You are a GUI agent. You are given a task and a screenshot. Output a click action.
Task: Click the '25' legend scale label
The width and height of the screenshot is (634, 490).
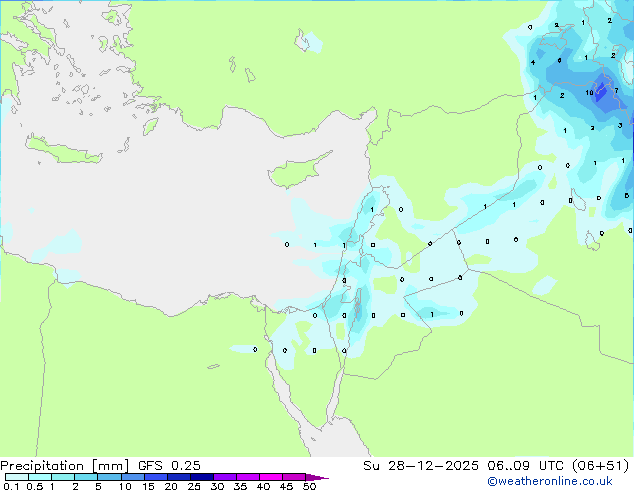click(194, 486)
